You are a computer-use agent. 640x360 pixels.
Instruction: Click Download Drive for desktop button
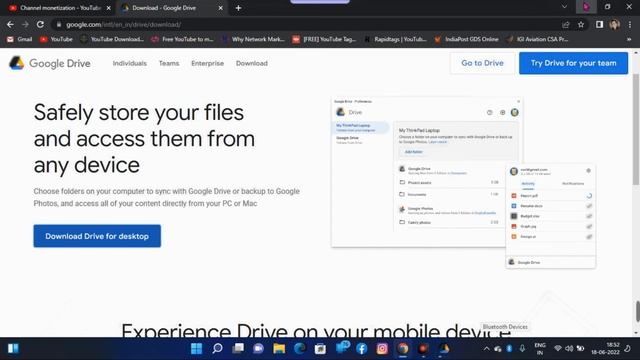(x=97, y=236)
